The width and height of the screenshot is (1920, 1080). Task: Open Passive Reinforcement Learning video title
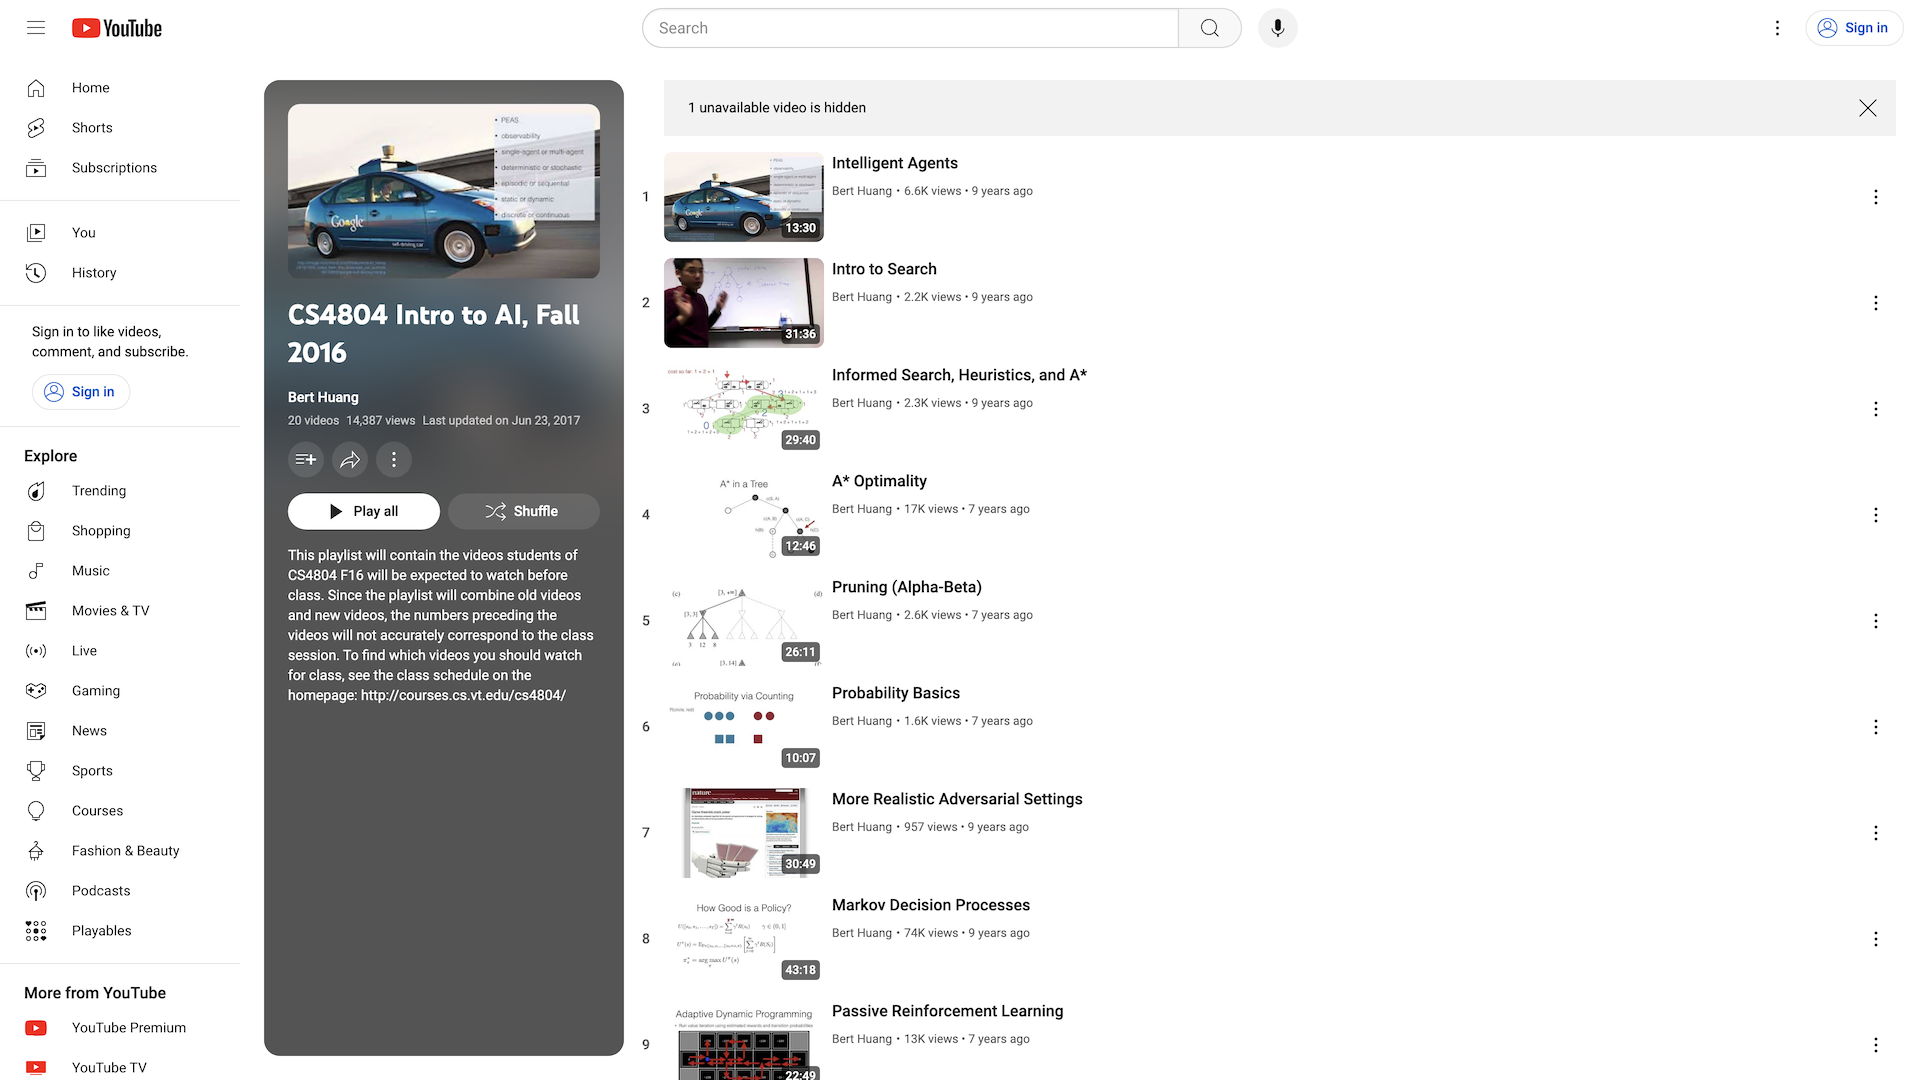(947, 1011)
